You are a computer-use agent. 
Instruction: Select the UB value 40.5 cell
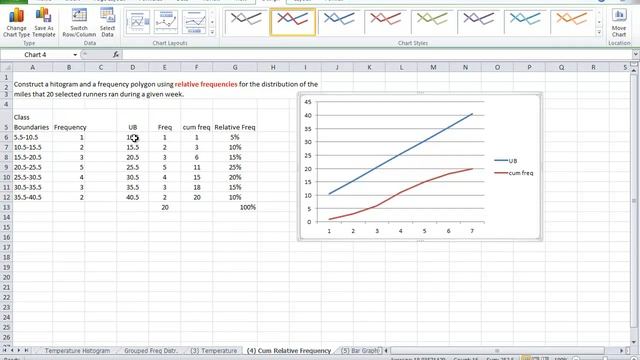tap(133, 198)
